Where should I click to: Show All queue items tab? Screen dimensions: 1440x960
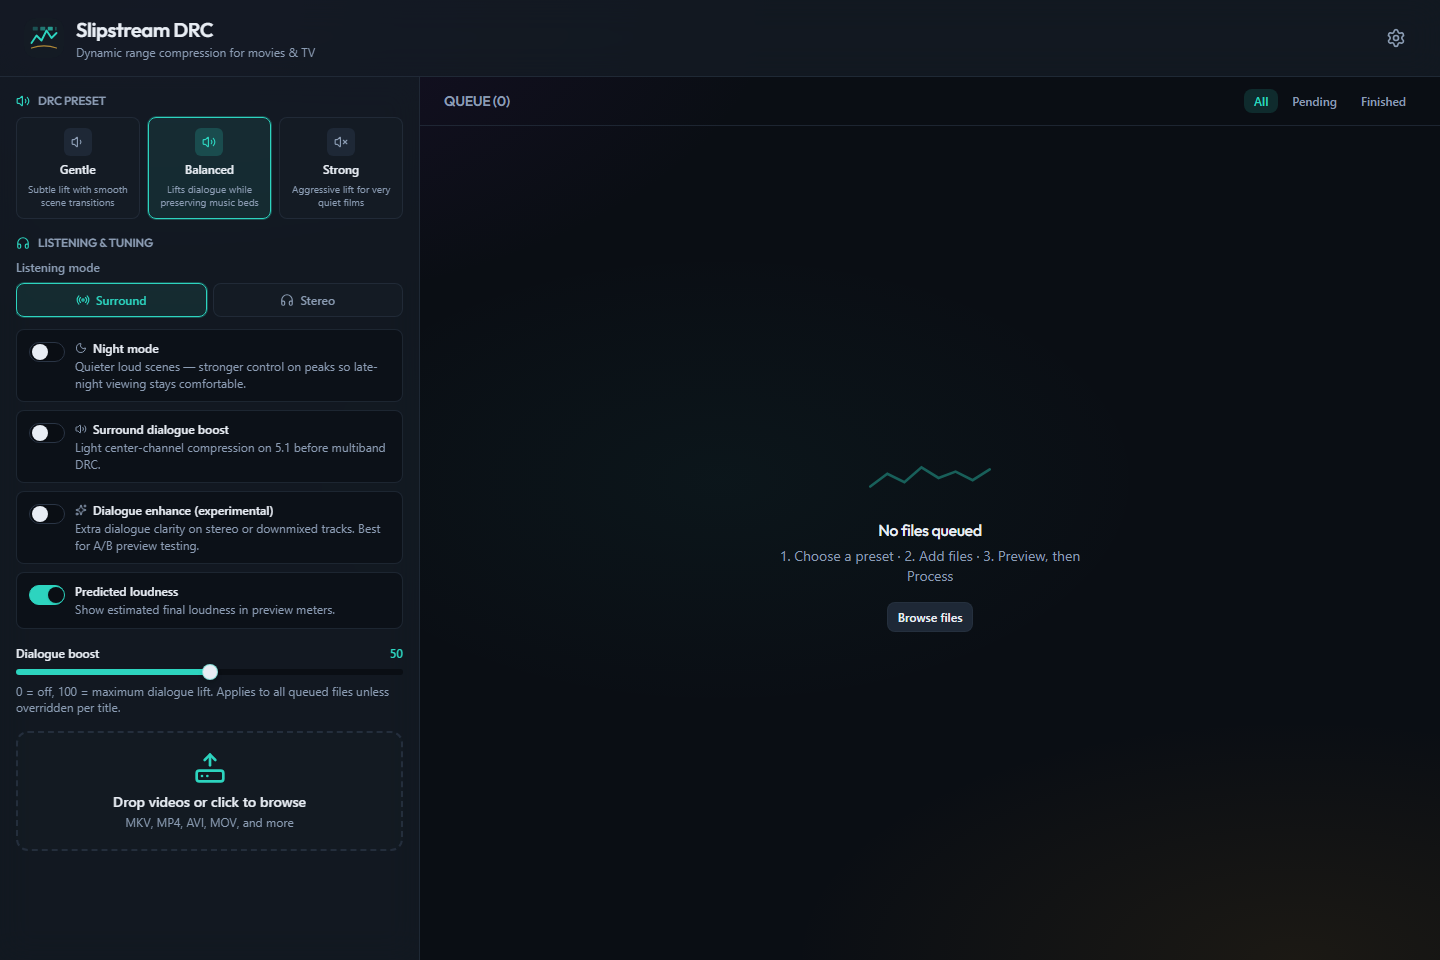1261,102
